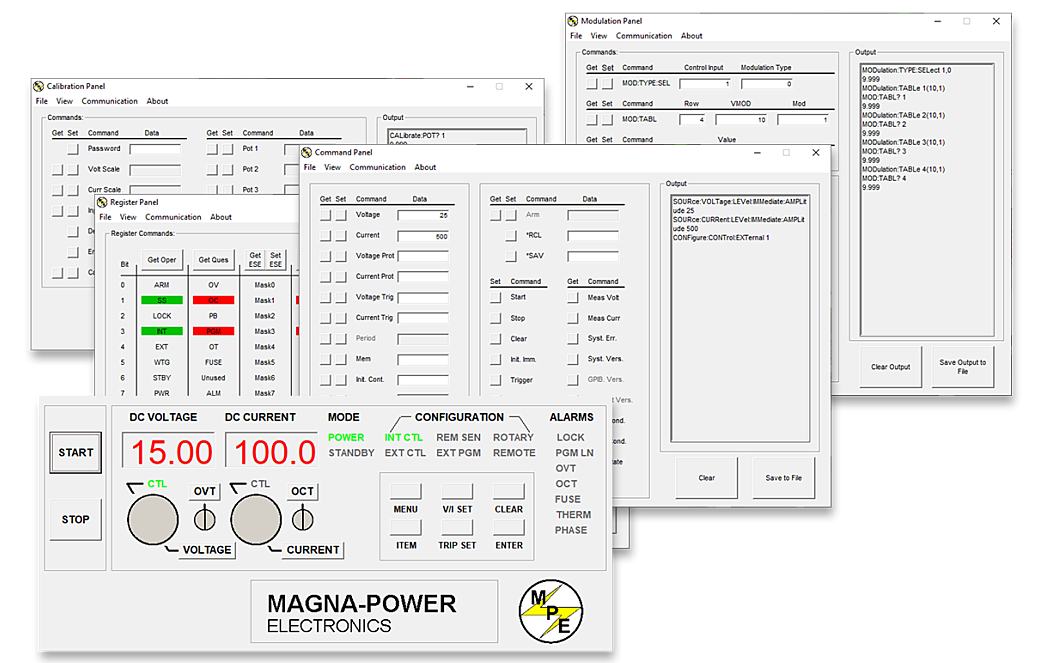The width and height of the screenshot is (1041, 663).
Task: Click the *RCL data field in Command Panel
Action: point(593,236)
